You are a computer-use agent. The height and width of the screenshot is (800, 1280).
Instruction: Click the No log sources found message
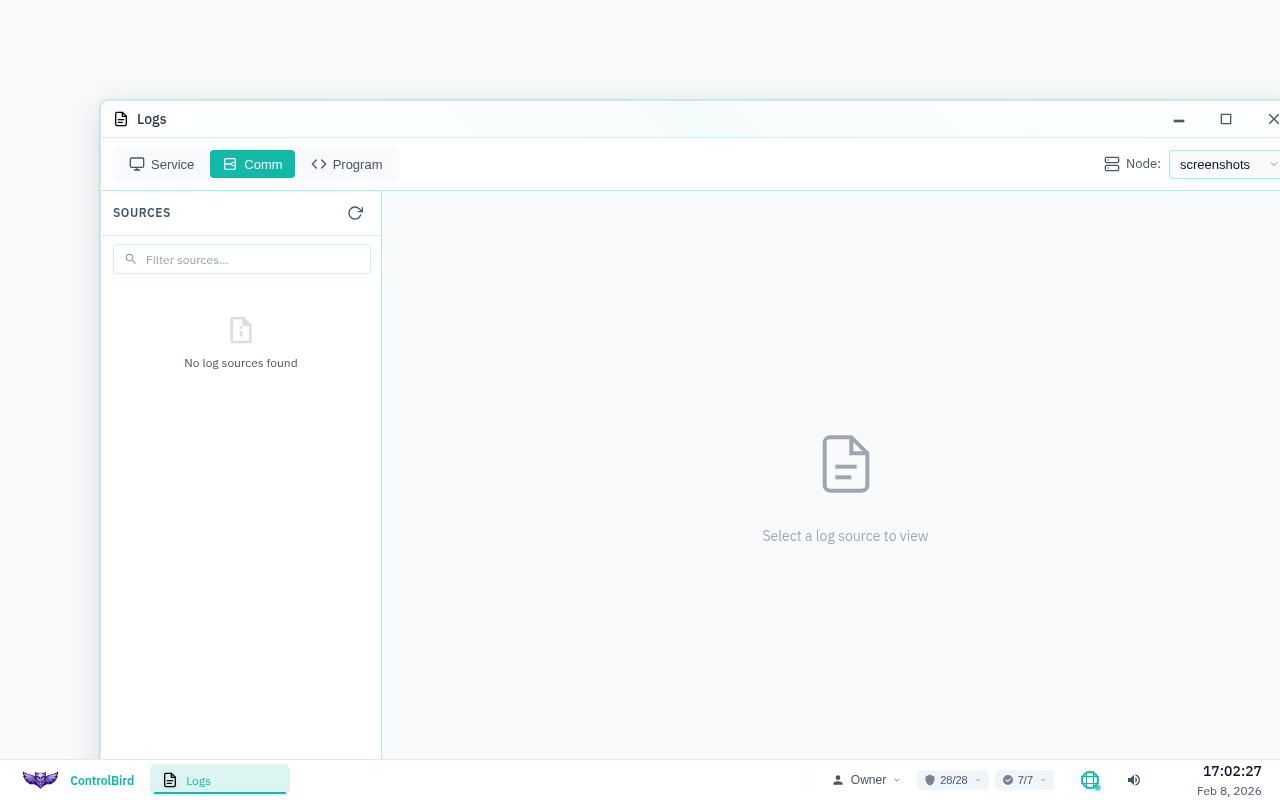pyautogui.click(x=241, y=363)
